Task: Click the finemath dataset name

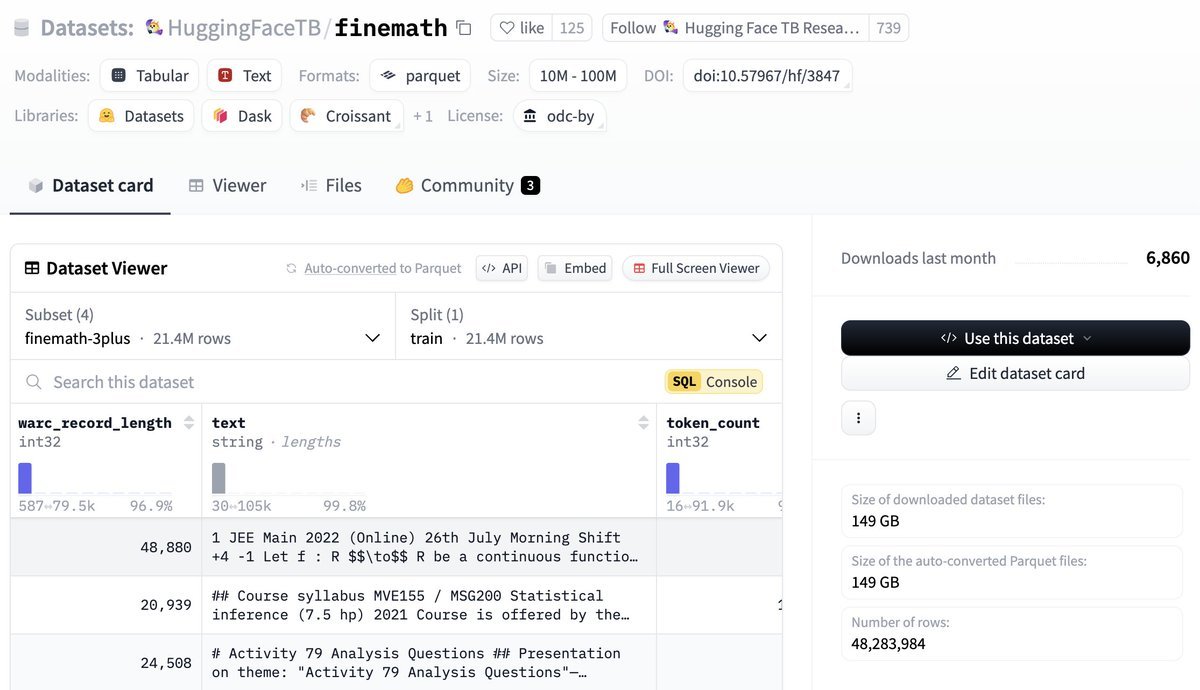Action: pos(391,28)
